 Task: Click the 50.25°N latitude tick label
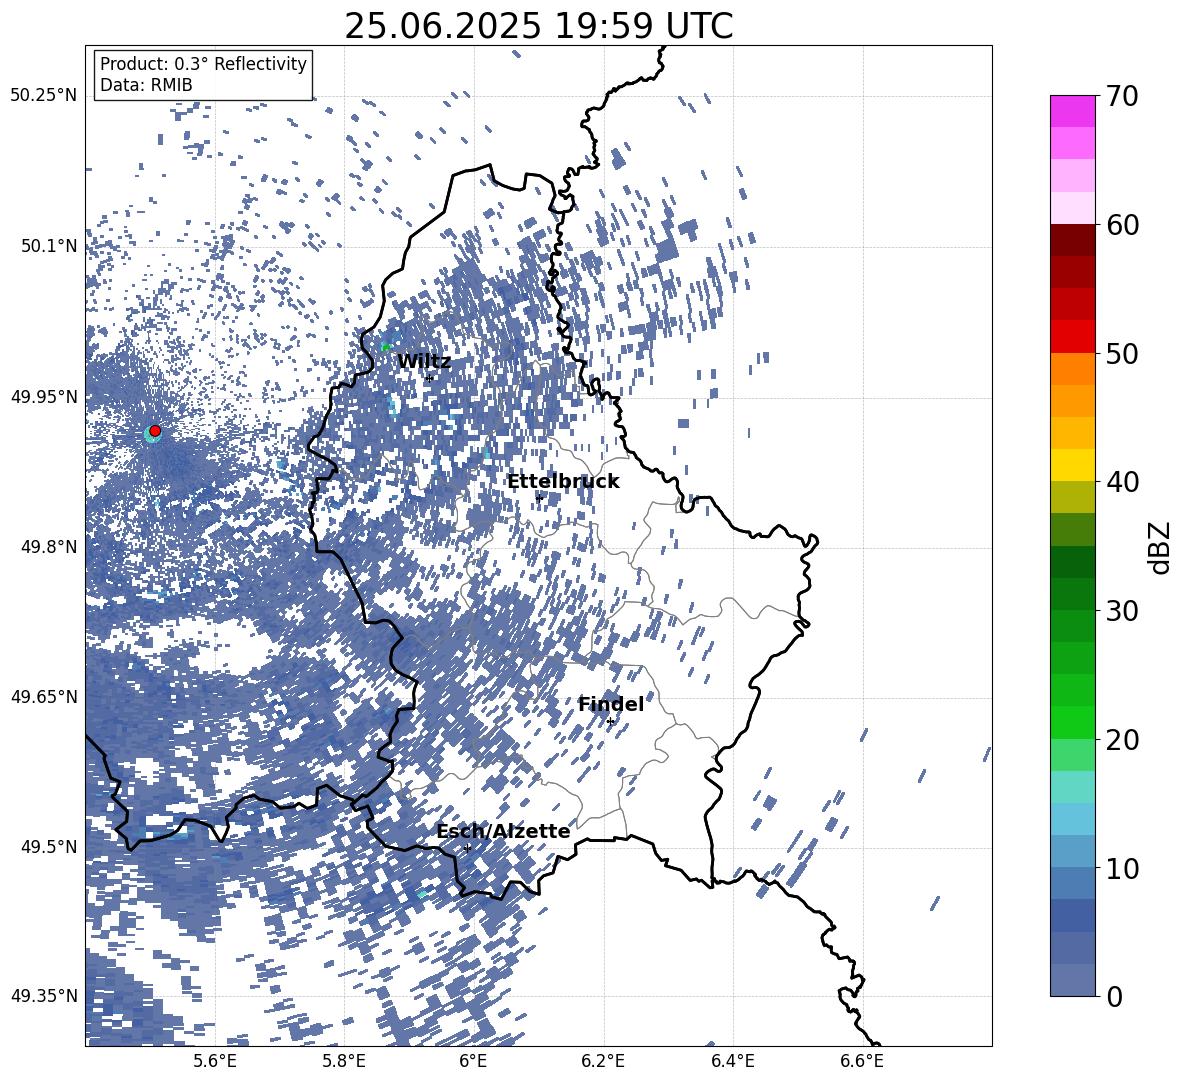click(44, 95)
